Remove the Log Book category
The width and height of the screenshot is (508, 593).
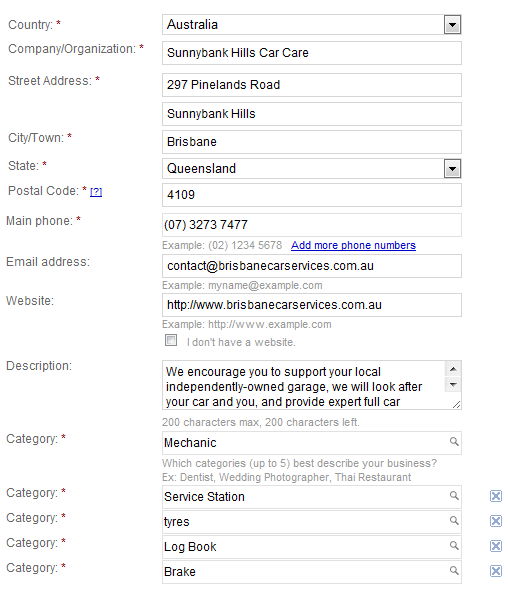pos(496,546)
